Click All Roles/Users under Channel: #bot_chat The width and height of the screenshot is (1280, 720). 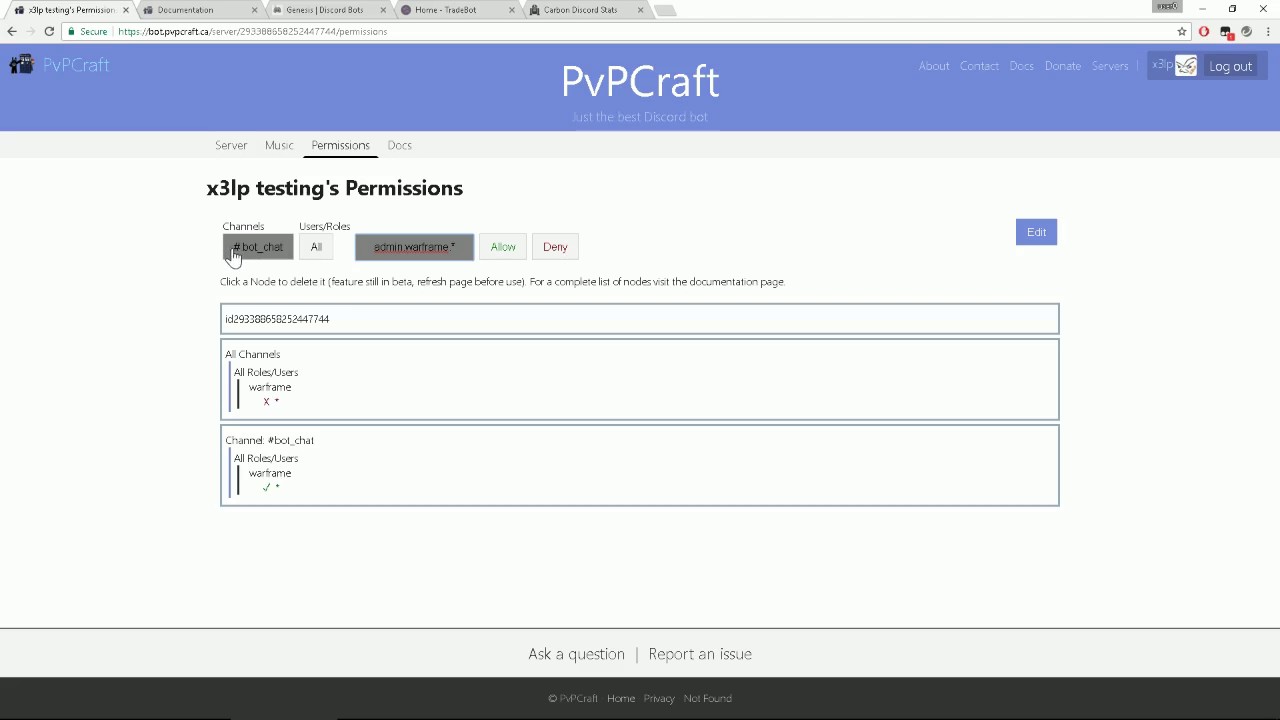266,458
